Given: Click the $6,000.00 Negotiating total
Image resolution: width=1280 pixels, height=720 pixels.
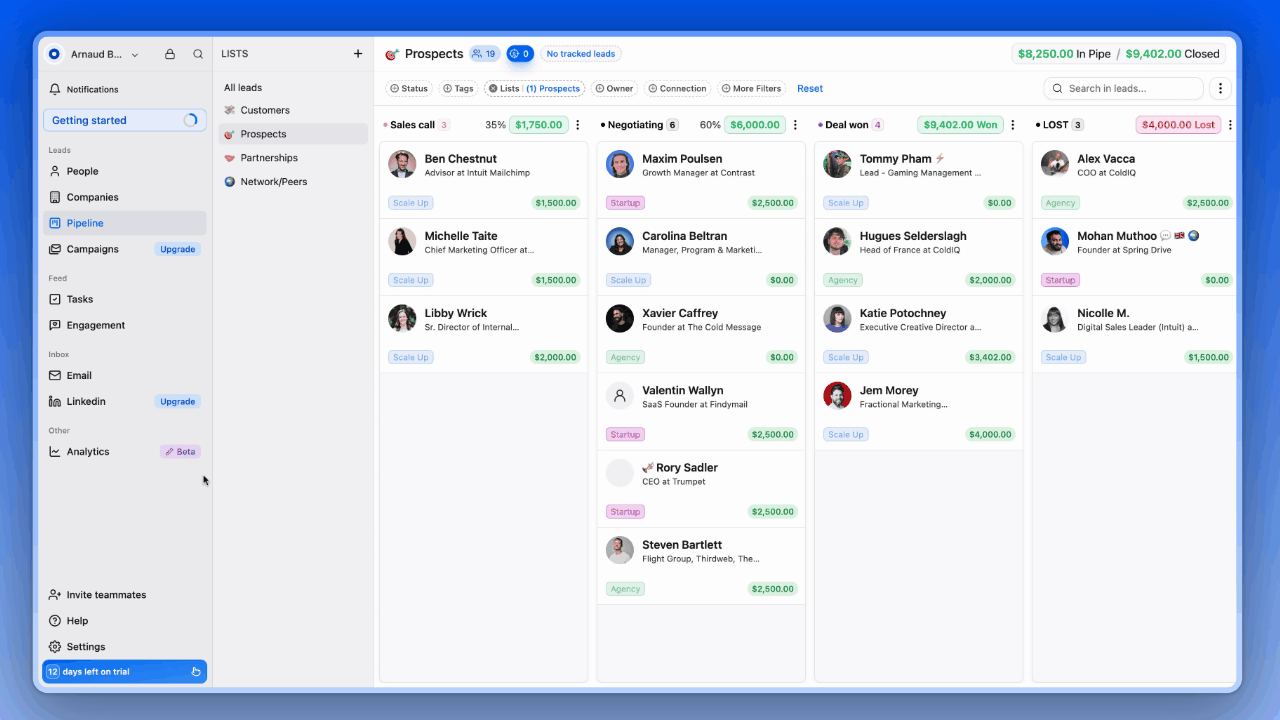Looking at the screenshot, I should coord(755,125).
